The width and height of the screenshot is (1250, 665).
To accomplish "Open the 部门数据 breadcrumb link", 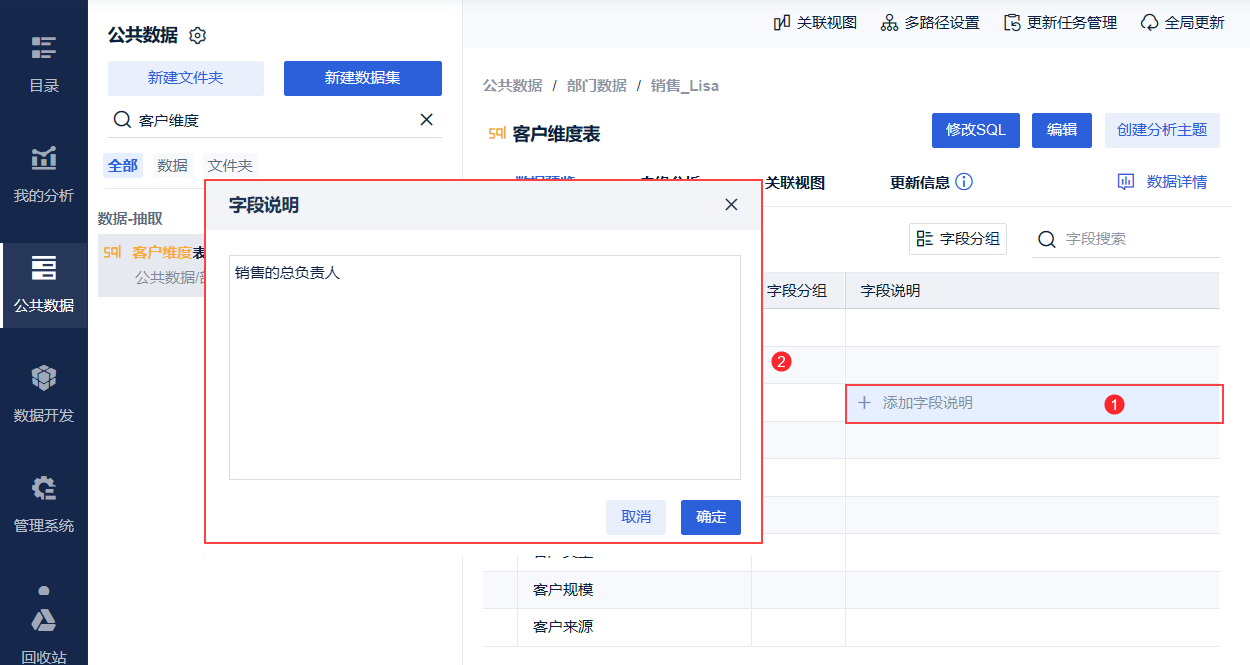I will [597, 86].
